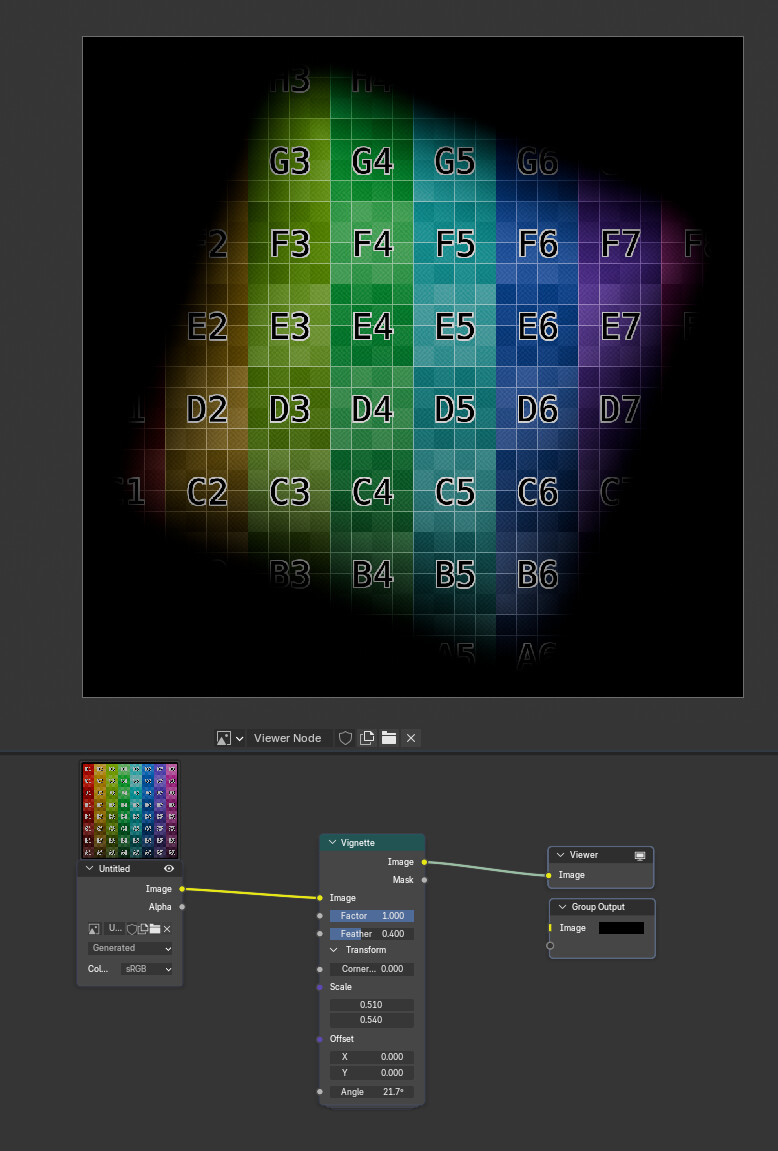The image size is (778, 1151).
Task: Click the Image output socket of Untitled node
Action: point(182,889)
